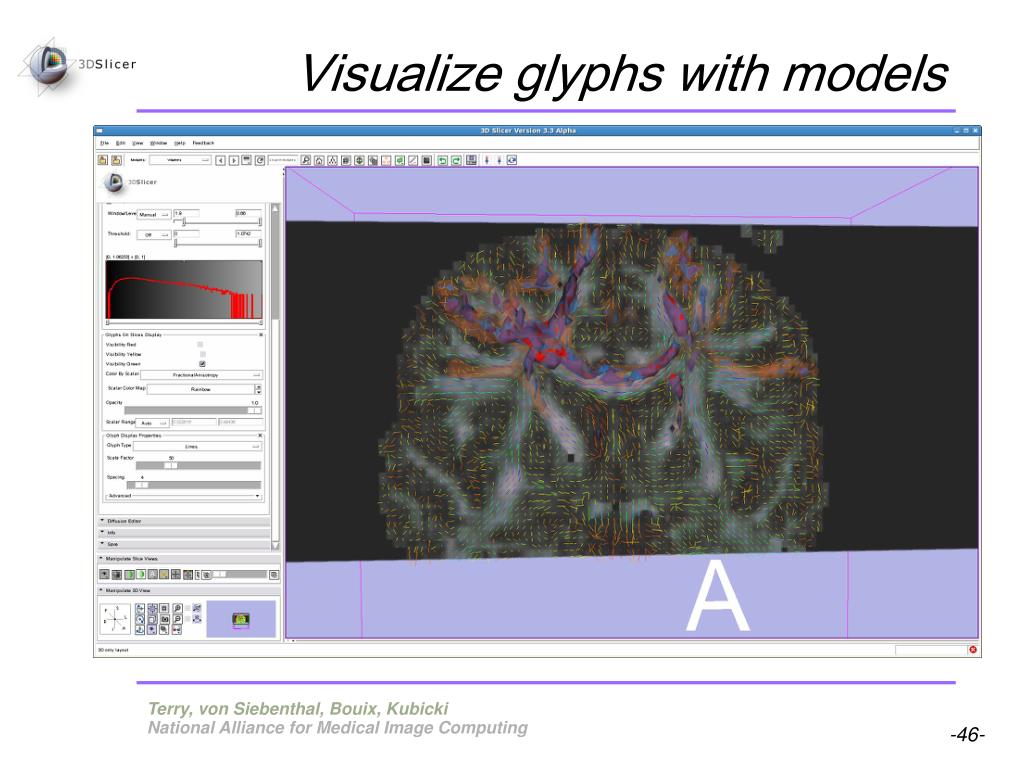Click the slice fade slider in Slice Views
Screen dimensions: 1024x768
point(239,574)
